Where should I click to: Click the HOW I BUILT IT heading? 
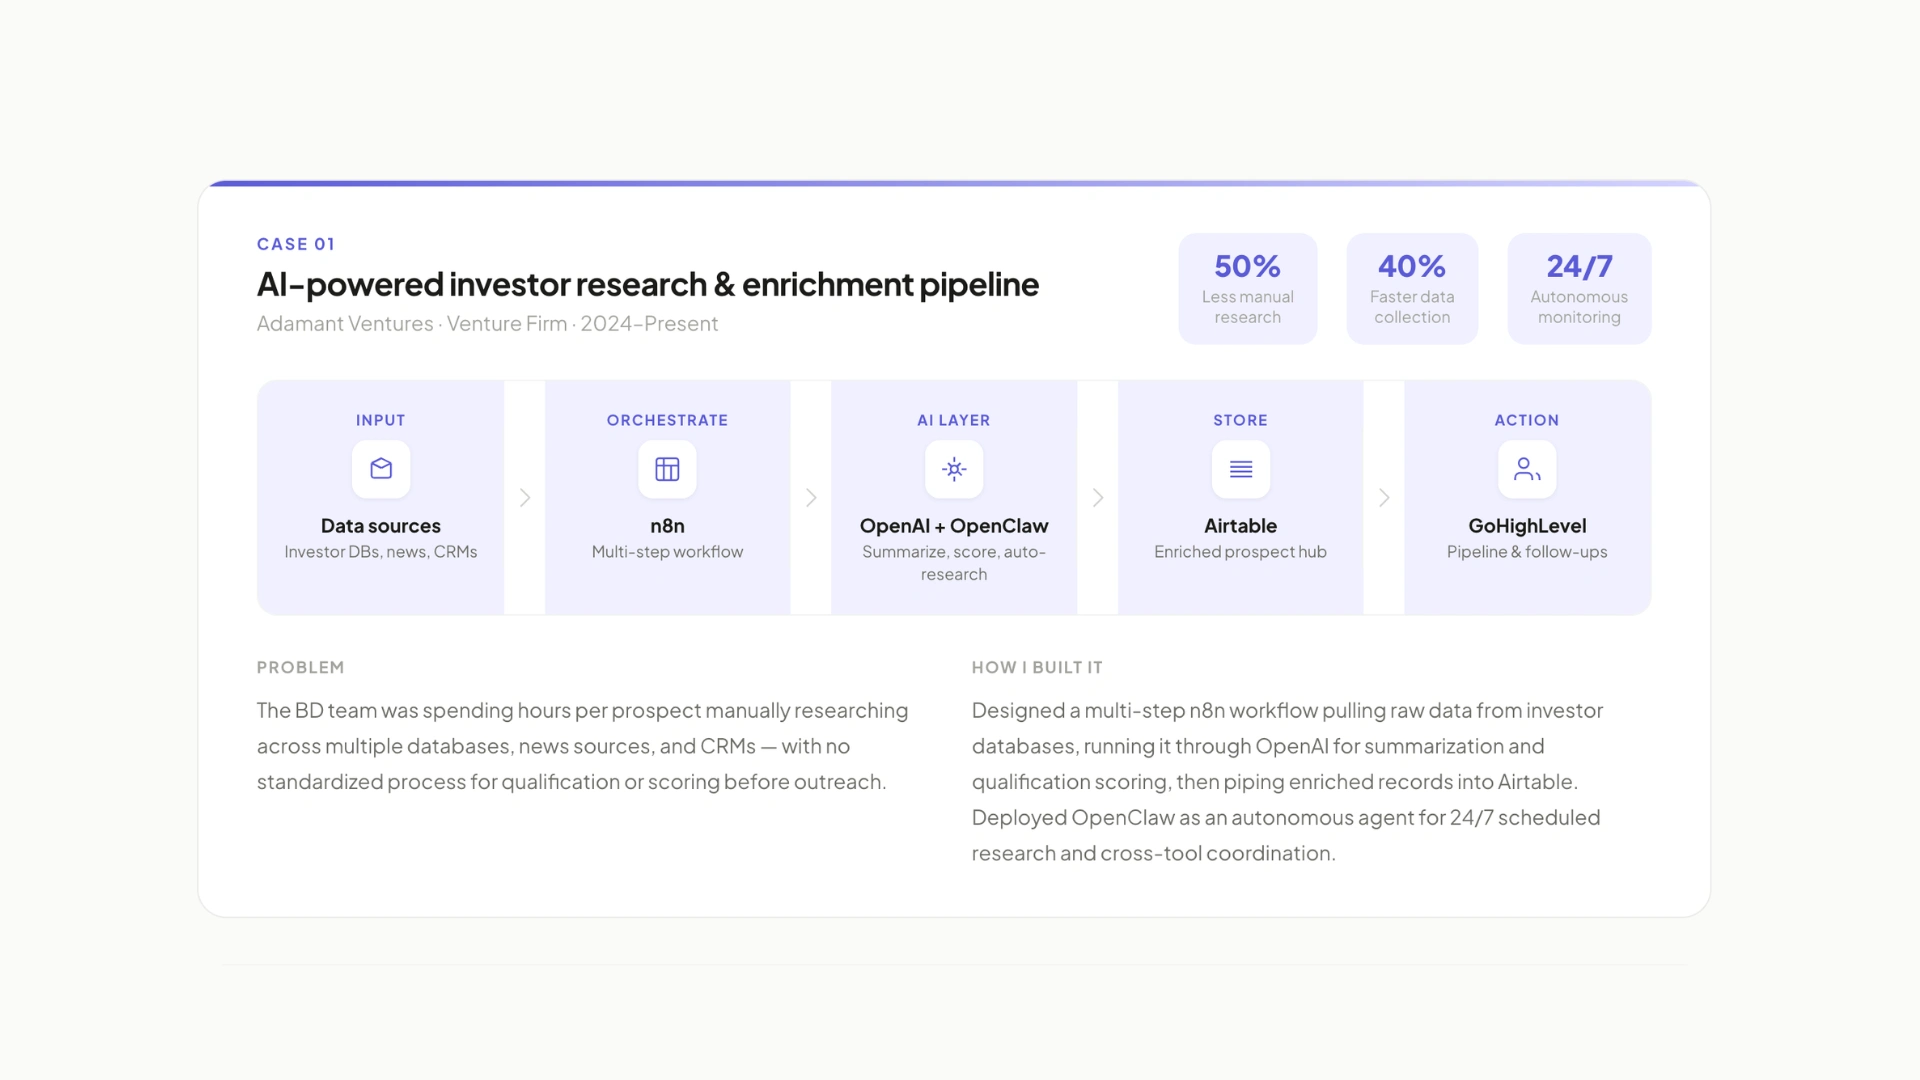[1037, 667]
